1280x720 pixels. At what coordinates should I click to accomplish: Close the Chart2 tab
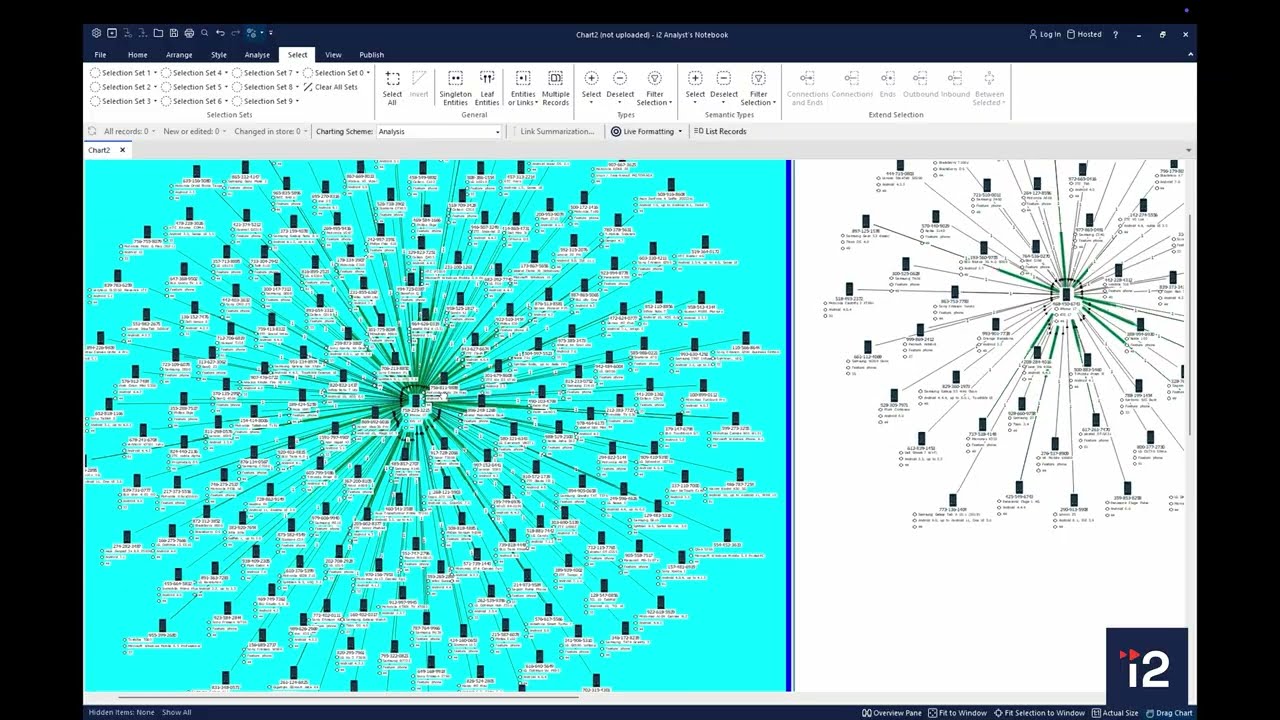(x=122, y=150)
